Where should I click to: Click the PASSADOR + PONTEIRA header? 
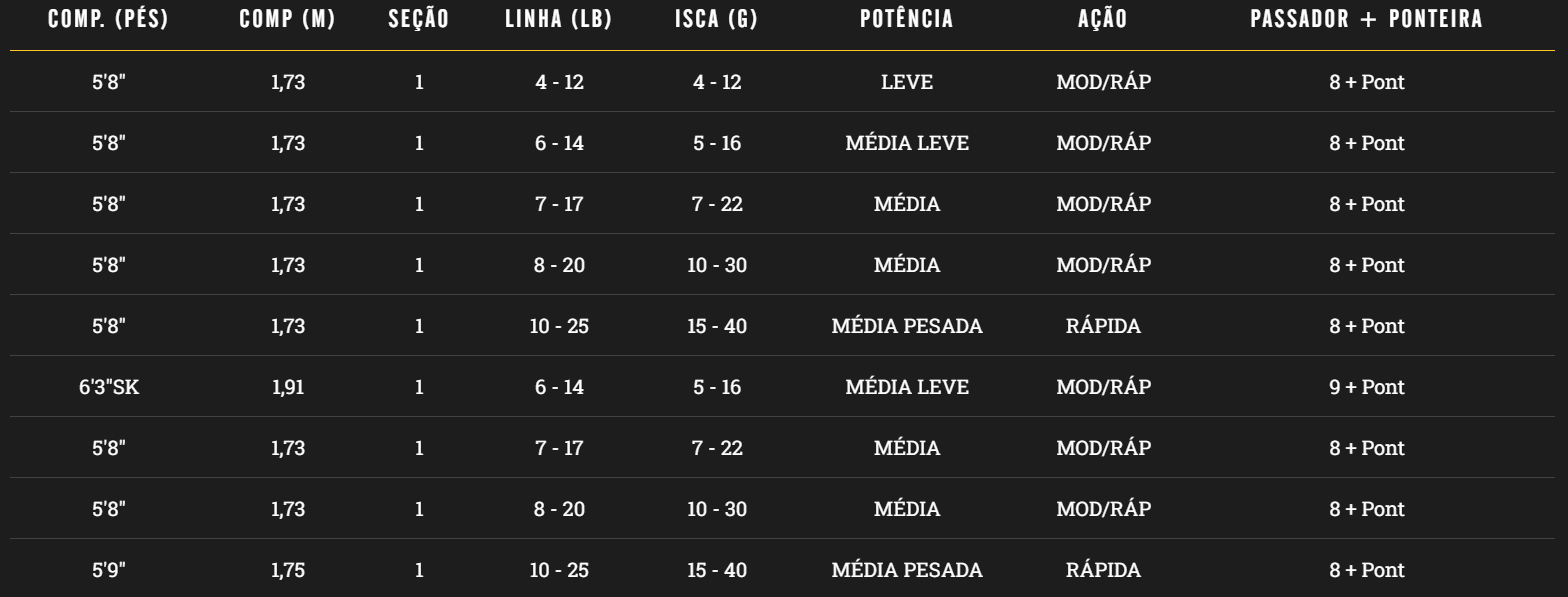(1367, 19)
